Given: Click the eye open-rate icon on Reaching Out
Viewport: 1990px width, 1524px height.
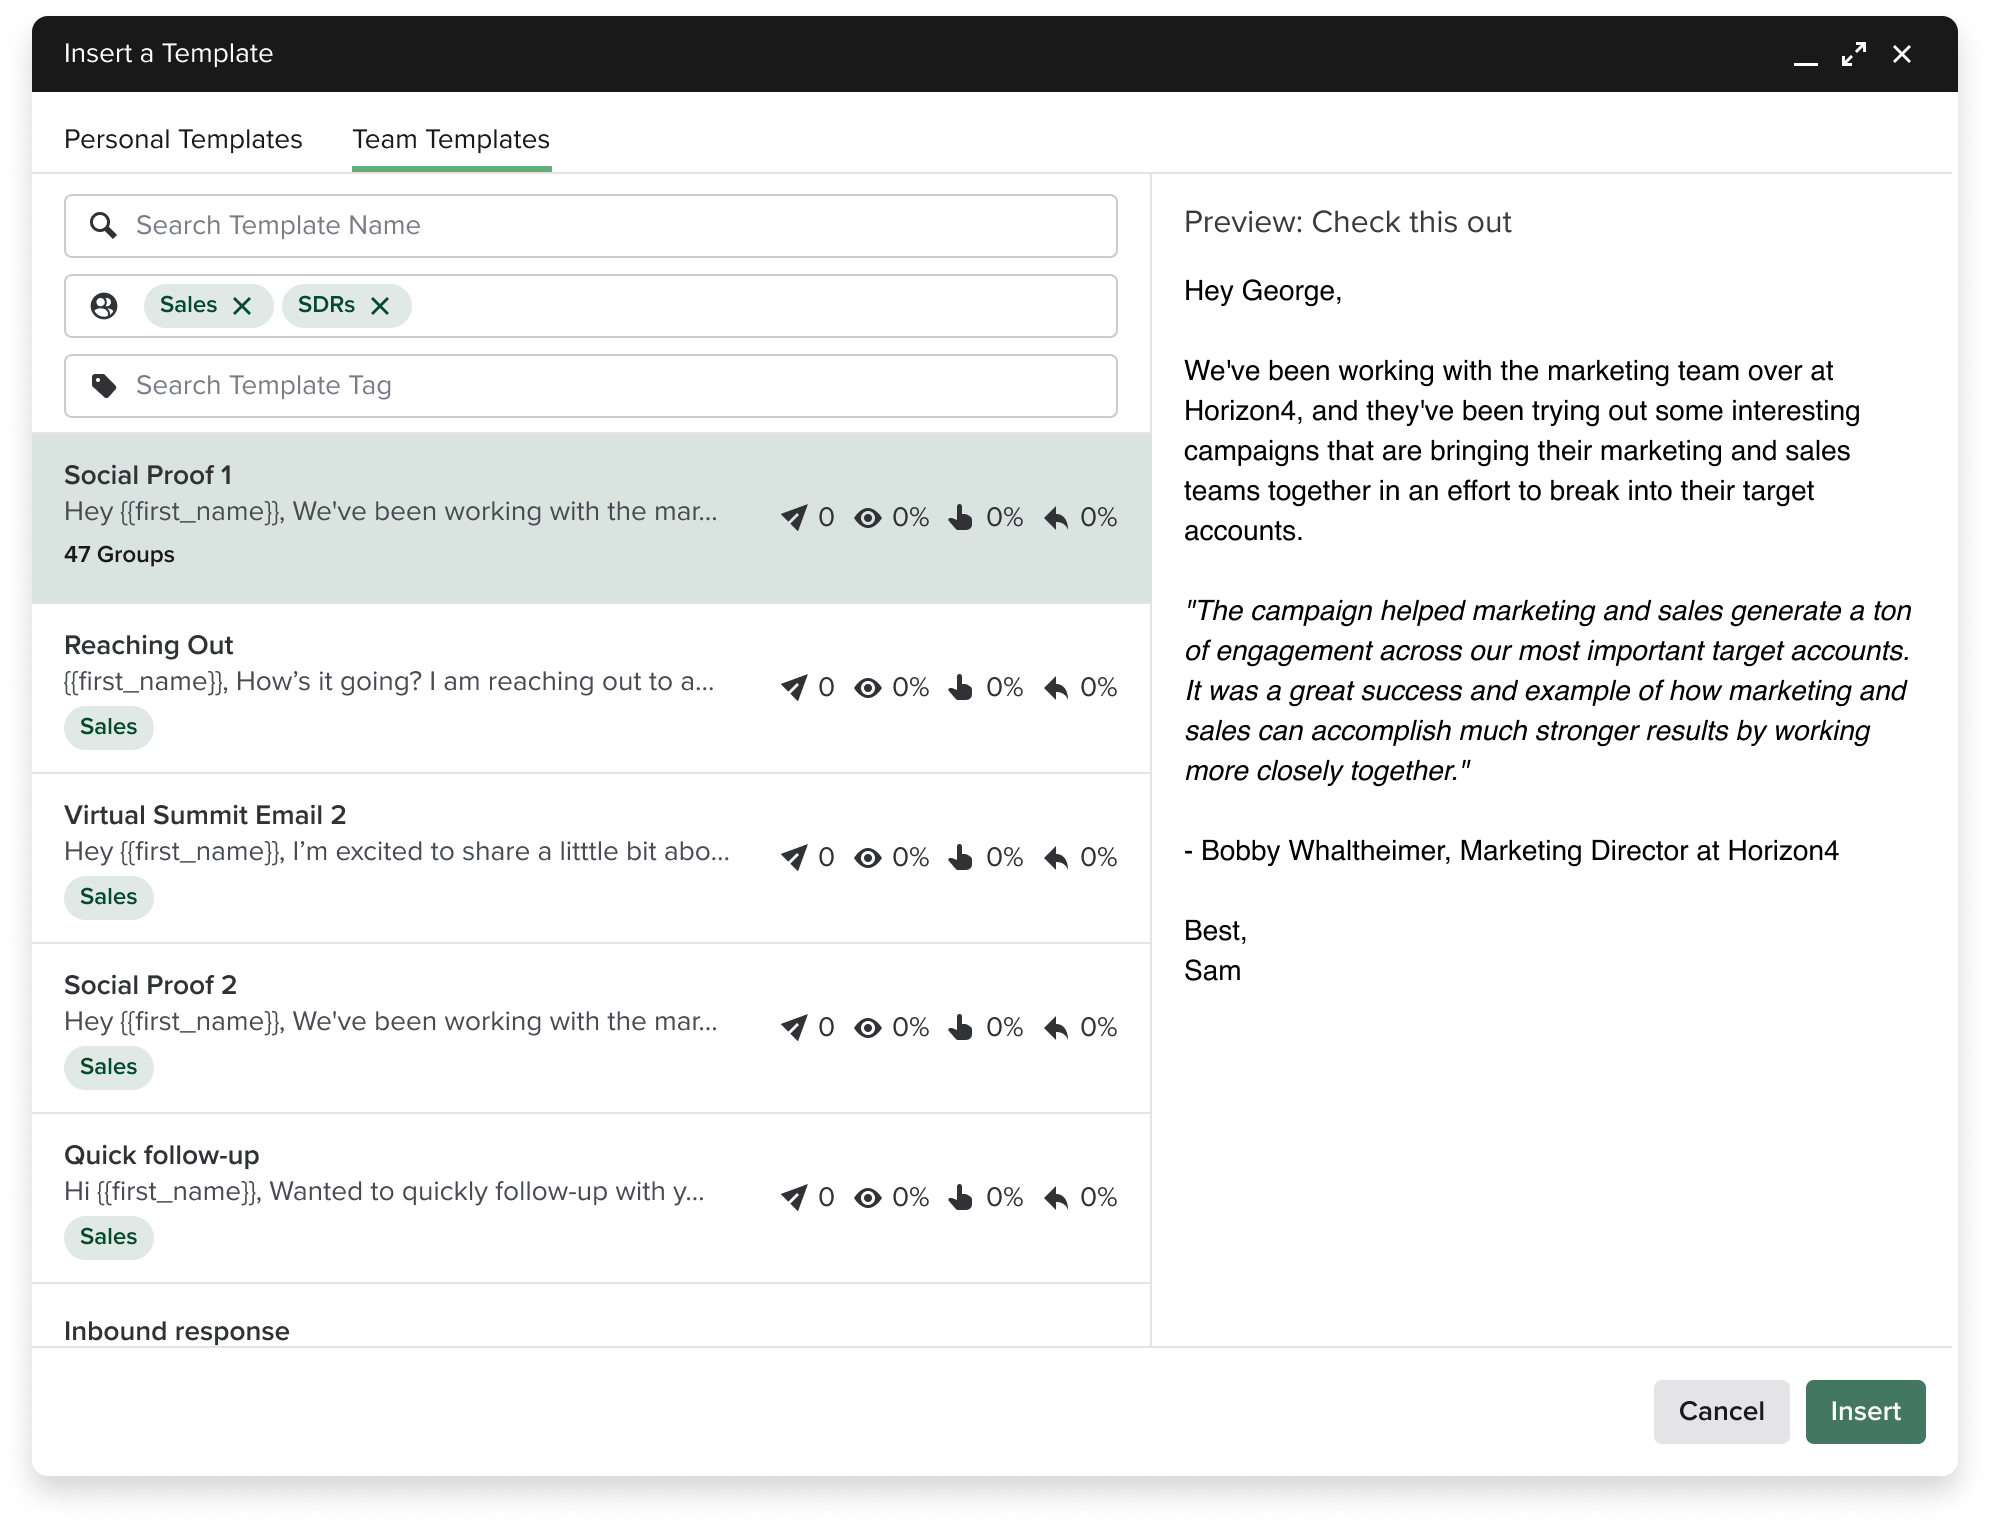Looking at the screenshot, I should pyautogui.click(x=868, y=687).
